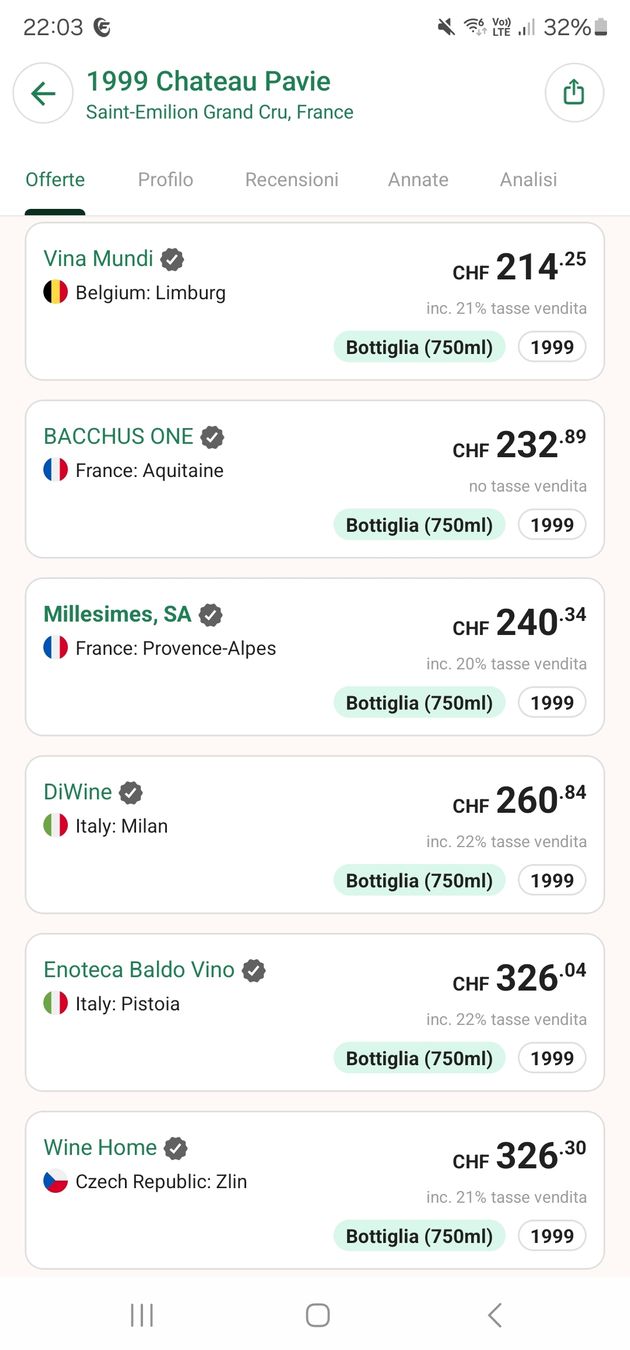This screenshot has height=1350, width=630.
Task: Tap the Bottiglia (750ml) chip for BACCHUS ONE
Action: click(x=419, y=524)
